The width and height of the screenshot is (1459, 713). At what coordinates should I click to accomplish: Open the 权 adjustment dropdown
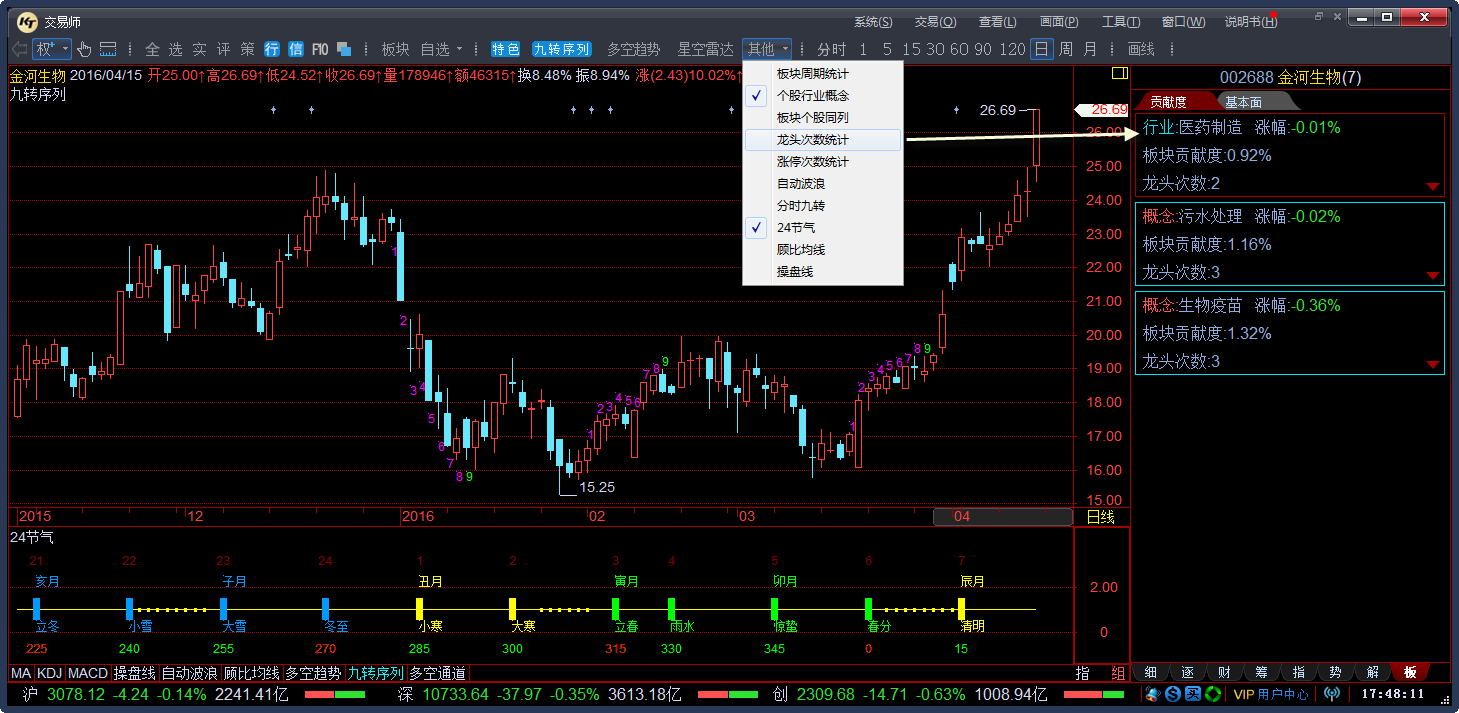pyautogui.click(x=52, y=49)
